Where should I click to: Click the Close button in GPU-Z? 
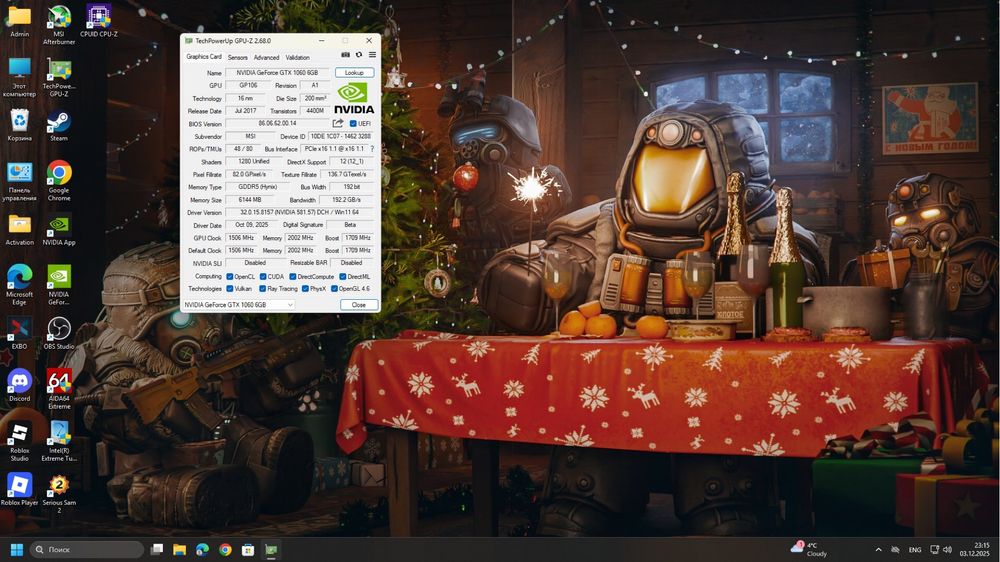tap(359, 305)
